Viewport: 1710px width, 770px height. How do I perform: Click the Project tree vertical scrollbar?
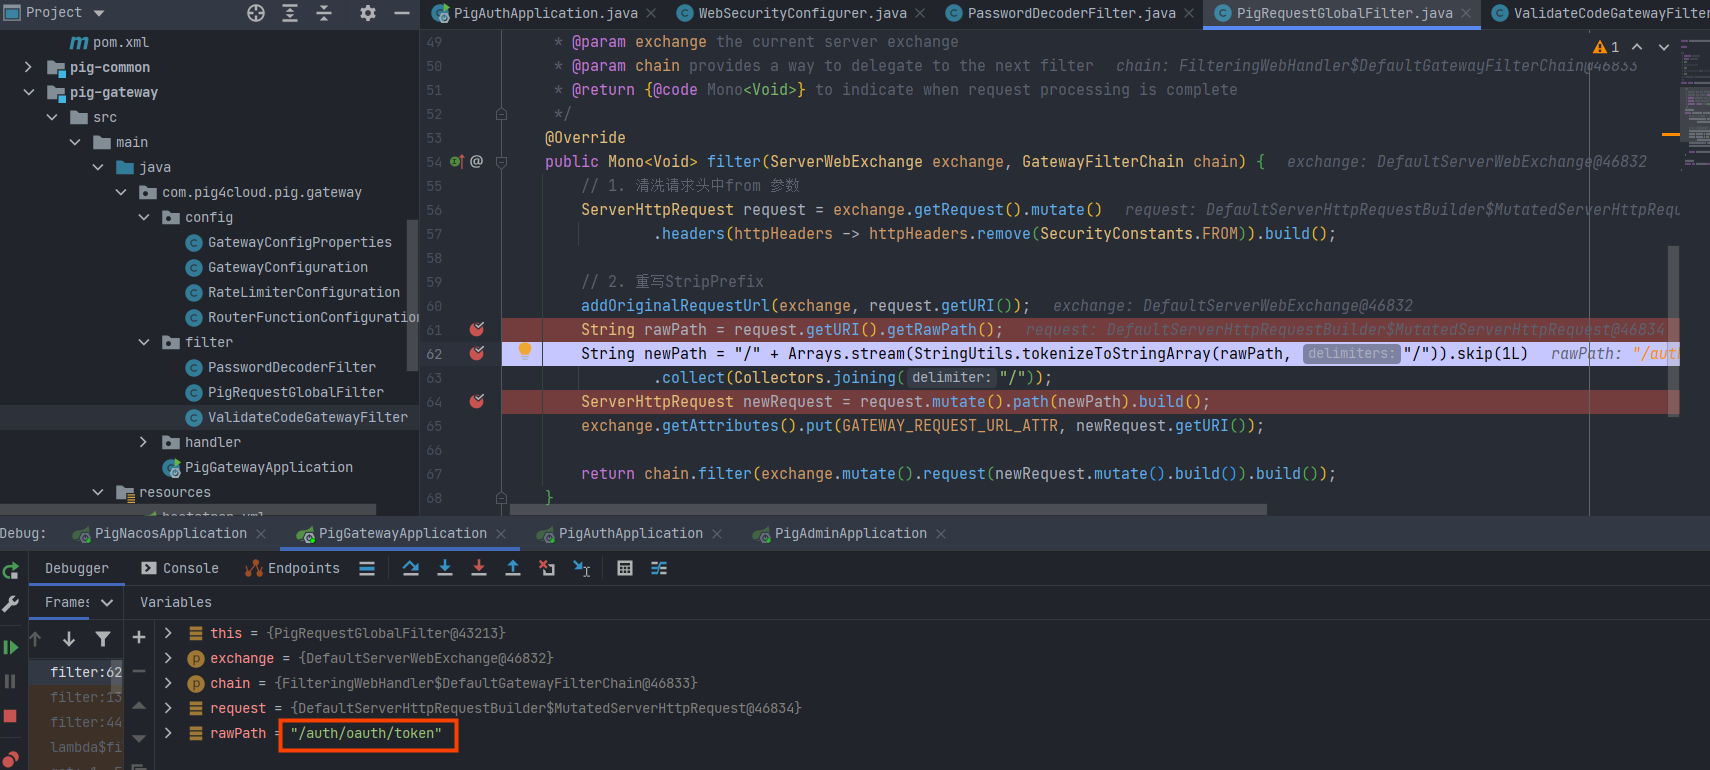(x=412, y=295)
